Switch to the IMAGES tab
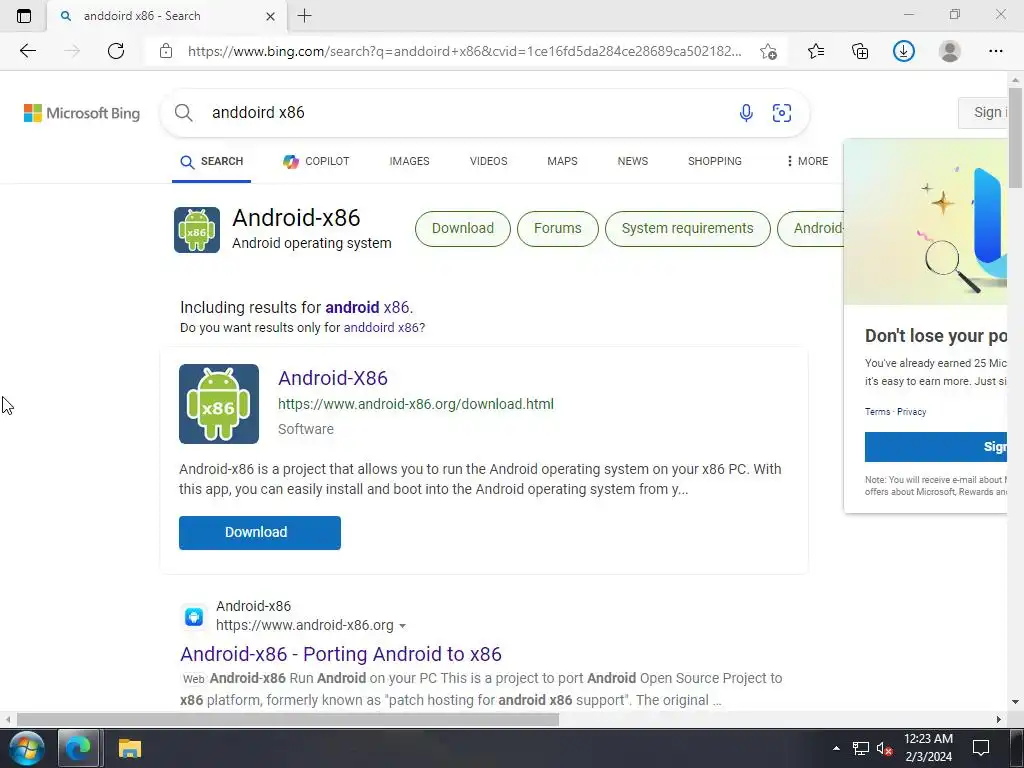The height and width of the screenshot is (768, 1024). [x=409, y=161]
